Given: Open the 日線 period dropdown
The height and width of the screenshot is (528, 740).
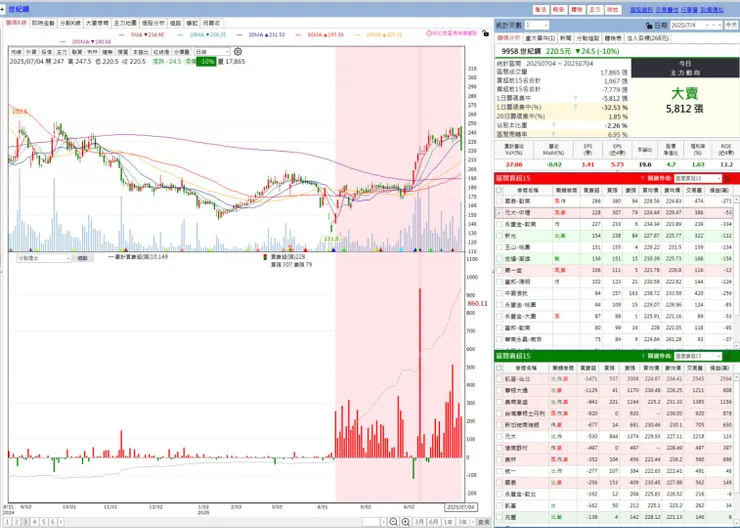Looking at the screenshot, I should coord(212,52).
